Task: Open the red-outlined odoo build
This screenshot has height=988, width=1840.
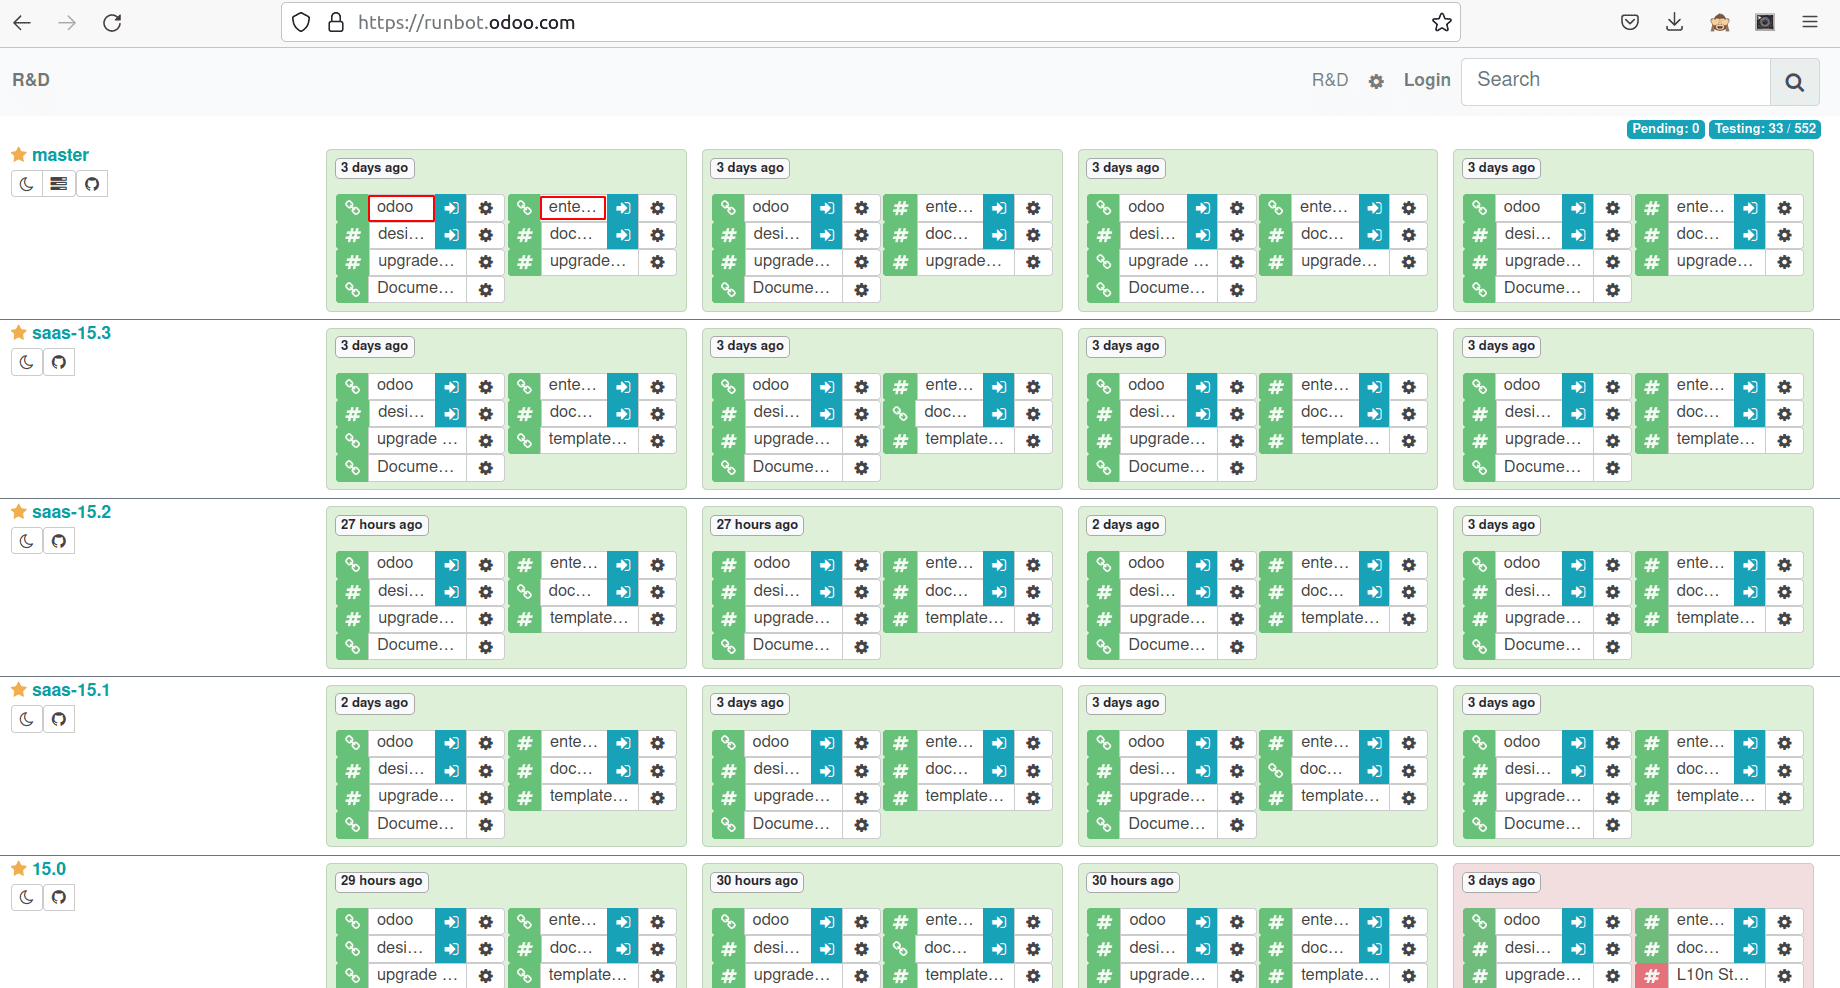Action: (x=401, y=208)
